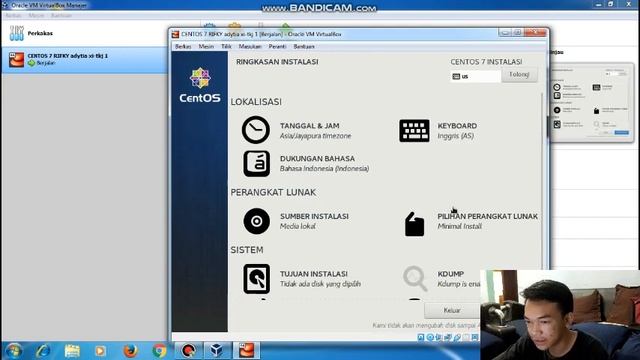Click hard disk activity indicator in VM status bar
Image resolution: width=640 pixels, height=360 pixels.
421,337
